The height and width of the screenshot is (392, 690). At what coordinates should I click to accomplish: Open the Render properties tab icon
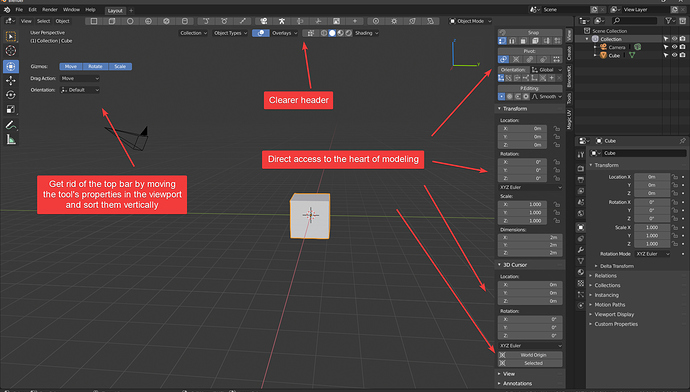[x=581, y=169]
